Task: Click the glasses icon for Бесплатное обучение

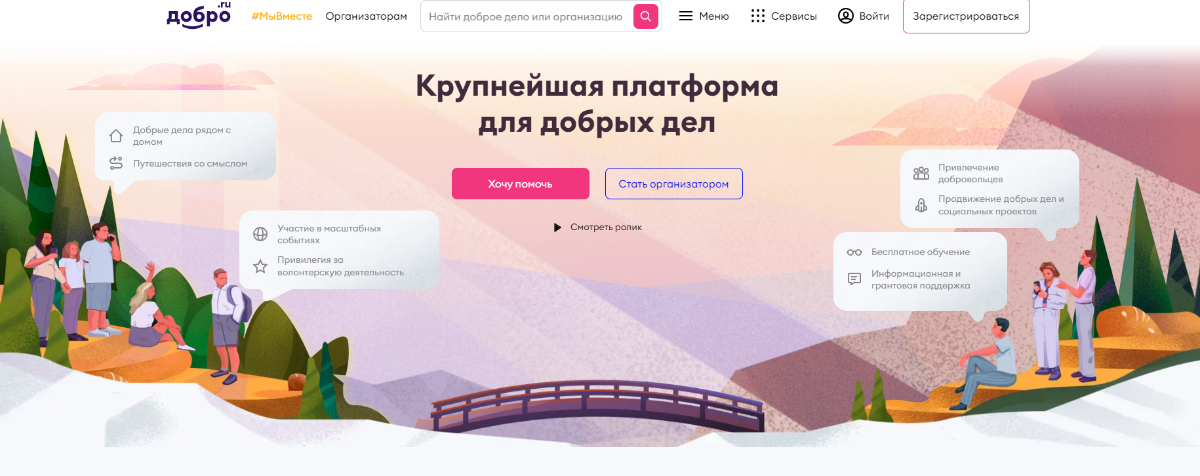Action: [x=854, y=252]
